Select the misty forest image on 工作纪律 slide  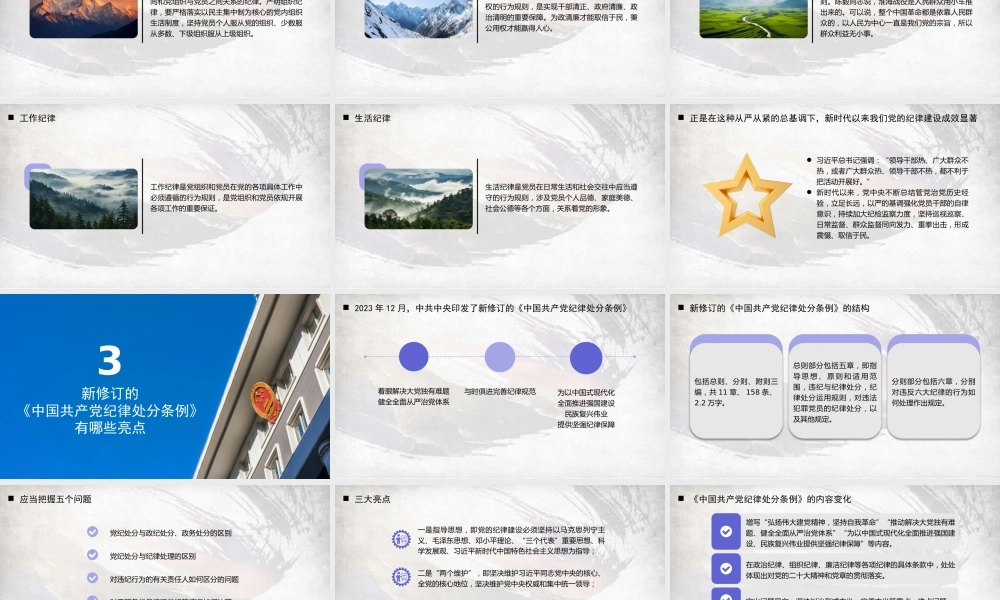click(x=84, y=198)
